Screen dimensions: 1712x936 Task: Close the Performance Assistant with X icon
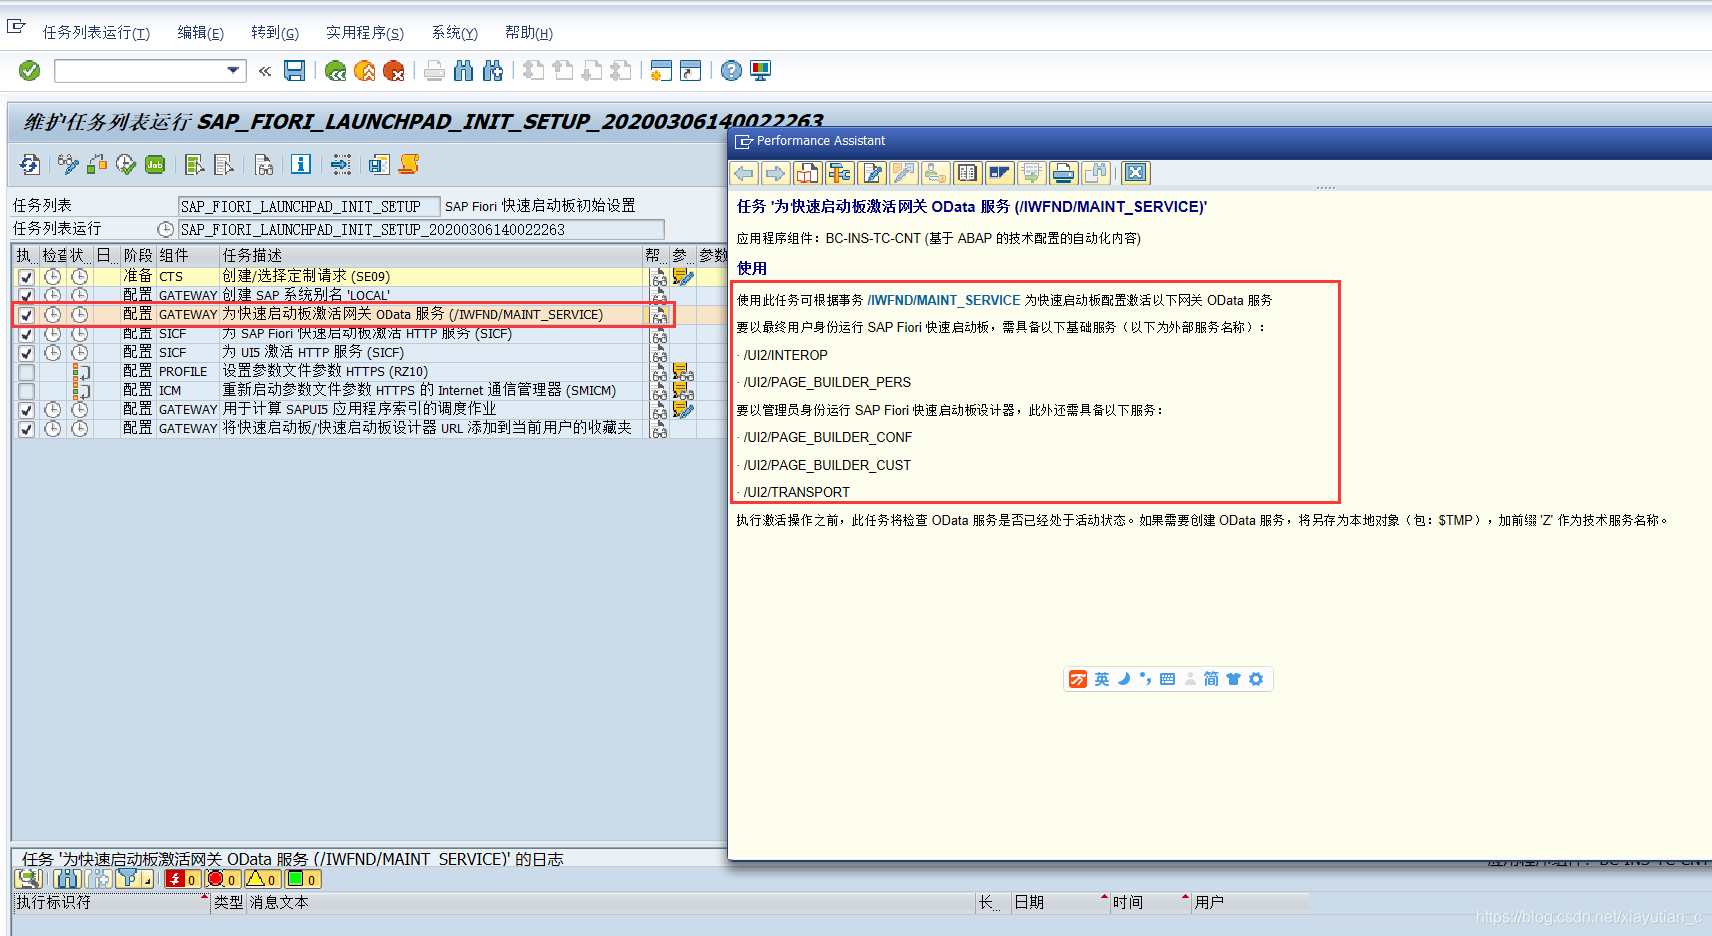[1136, 173]
